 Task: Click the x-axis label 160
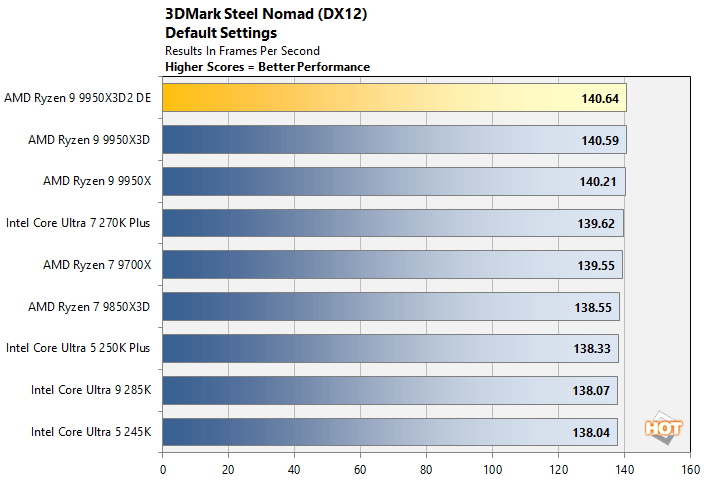pos(690,470)
